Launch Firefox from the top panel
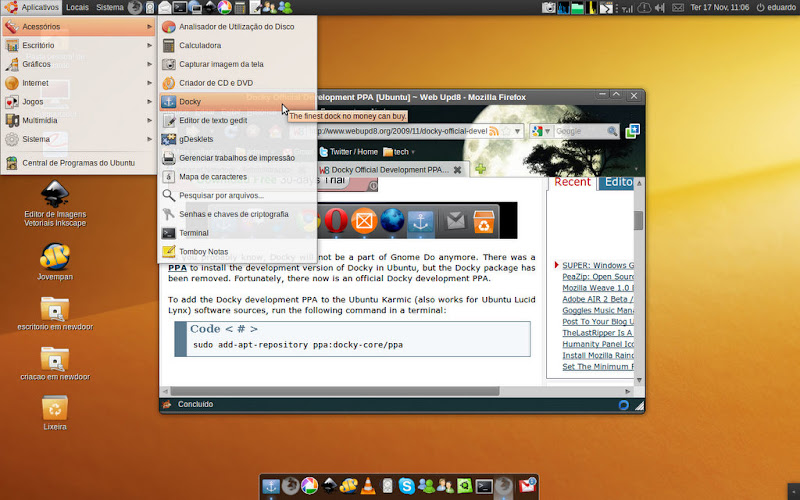Image resolution: width=800 pixels, height=500 pixels. point(135,7)
